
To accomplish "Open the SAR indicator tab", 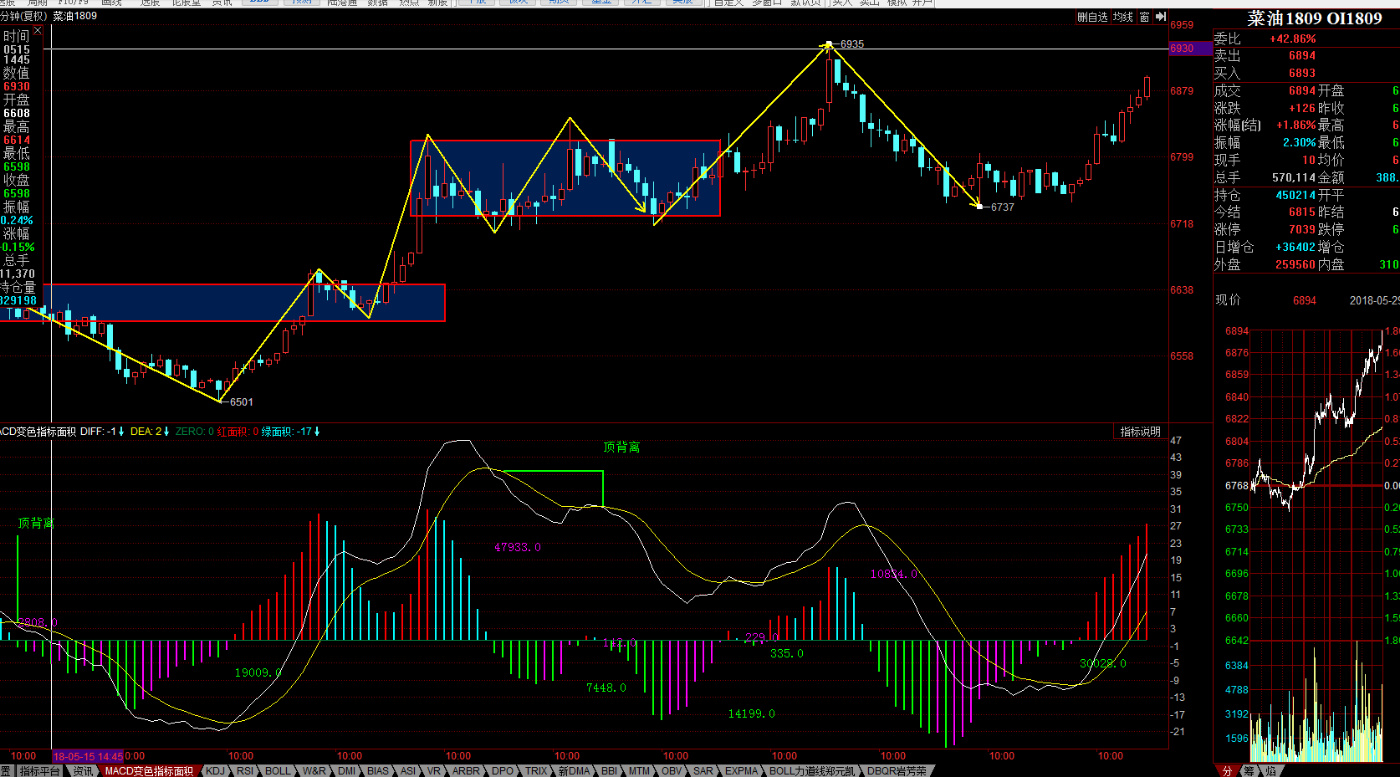I will pyautogui.click(x=703, y=771).
